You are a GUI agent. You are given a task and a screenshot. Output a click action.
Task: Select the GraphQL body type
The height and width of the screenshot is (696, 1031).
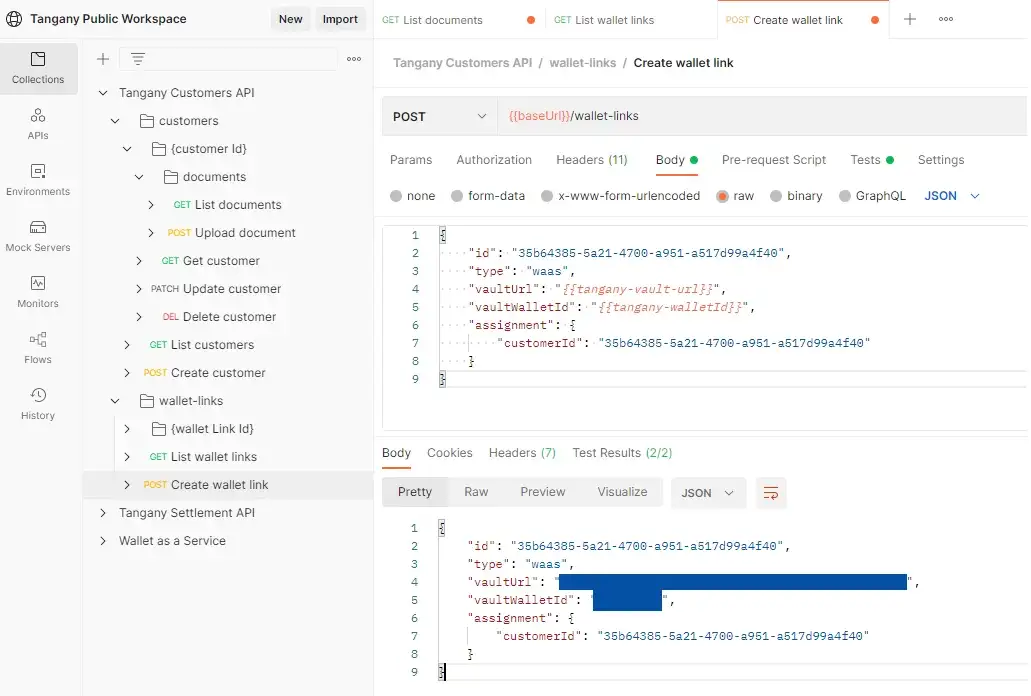pyautogui.click(x=845, y=196)
